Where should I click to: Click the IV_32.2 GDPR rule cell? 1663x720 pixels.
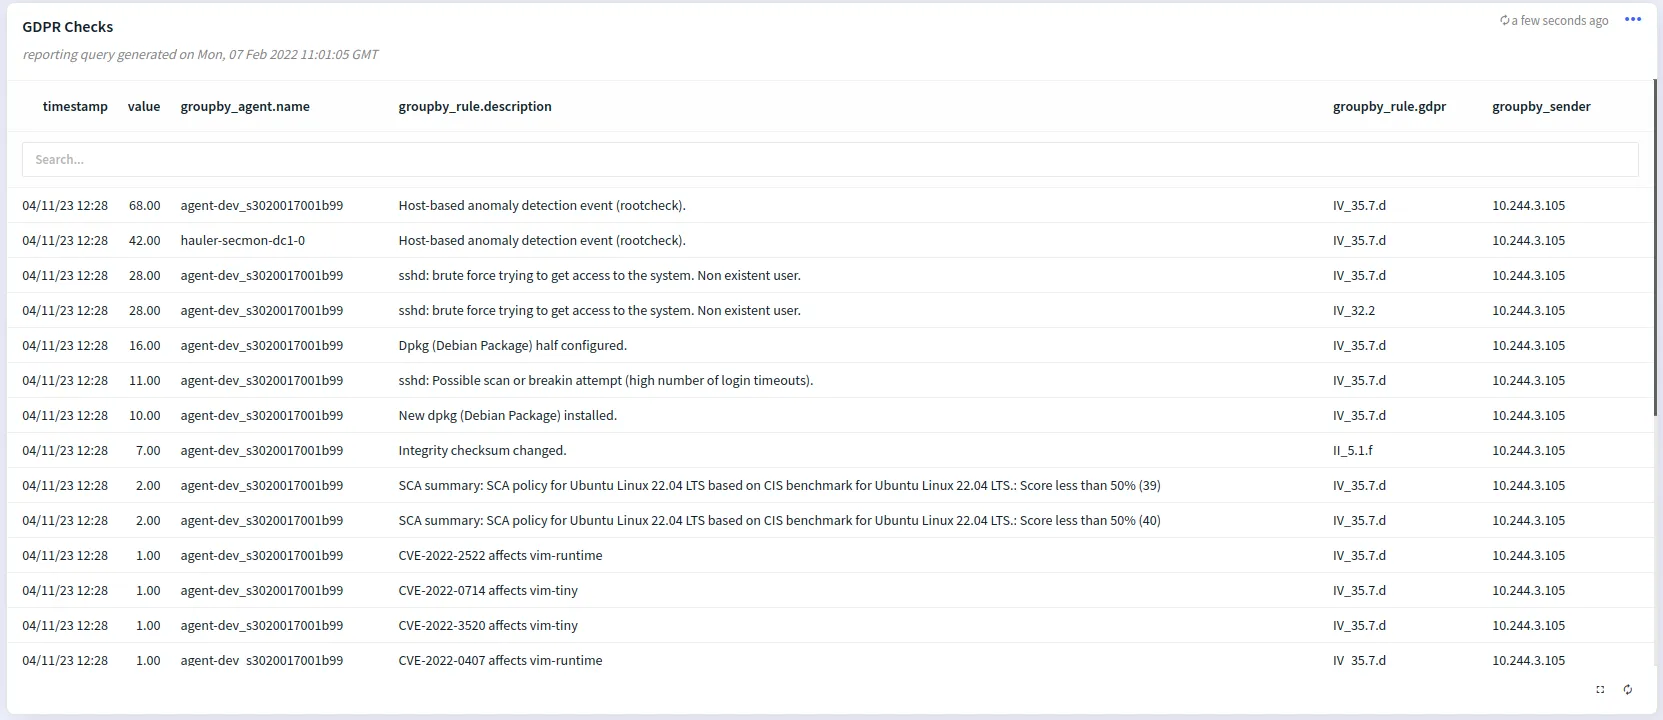[1353, 311]
